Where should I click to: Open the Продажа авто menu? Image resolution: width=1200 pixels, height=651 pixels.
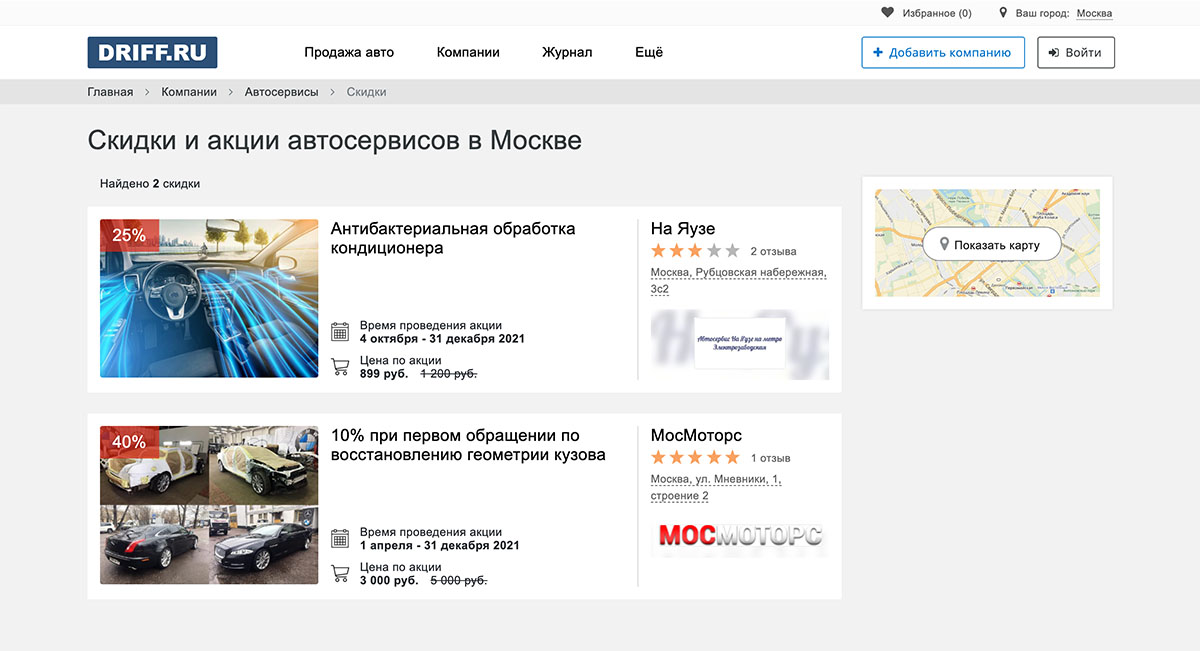click(349, 53)
